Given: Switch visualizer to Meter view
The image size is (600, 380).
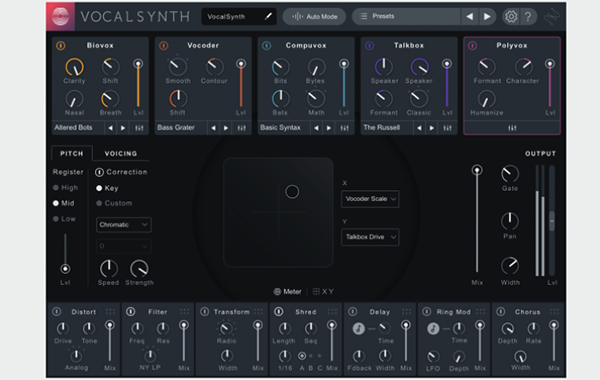Looking at the screenshot, I should coord(287,292).
